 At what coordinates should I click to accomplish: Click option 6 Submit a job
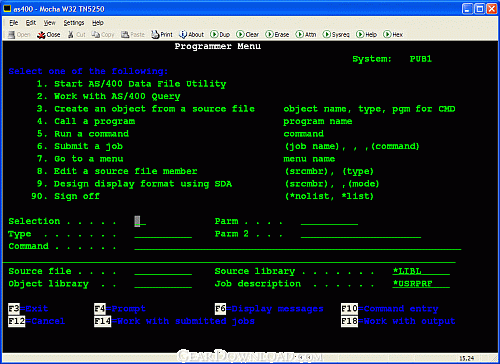(x=80, y=146)
